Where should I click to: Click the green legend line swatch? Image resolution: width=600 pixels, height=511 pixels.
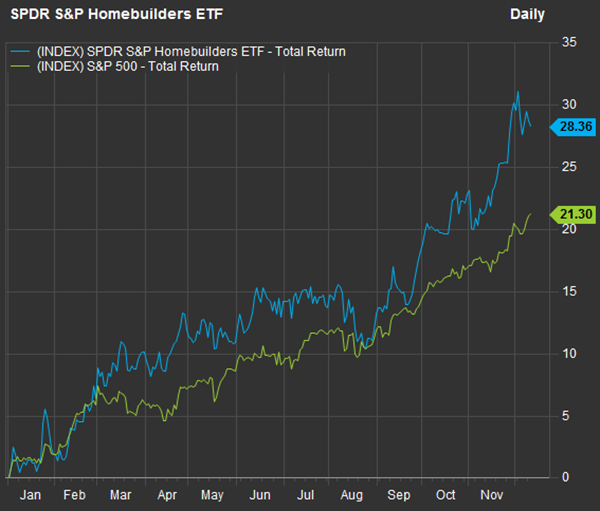click(x=20, y=66)
